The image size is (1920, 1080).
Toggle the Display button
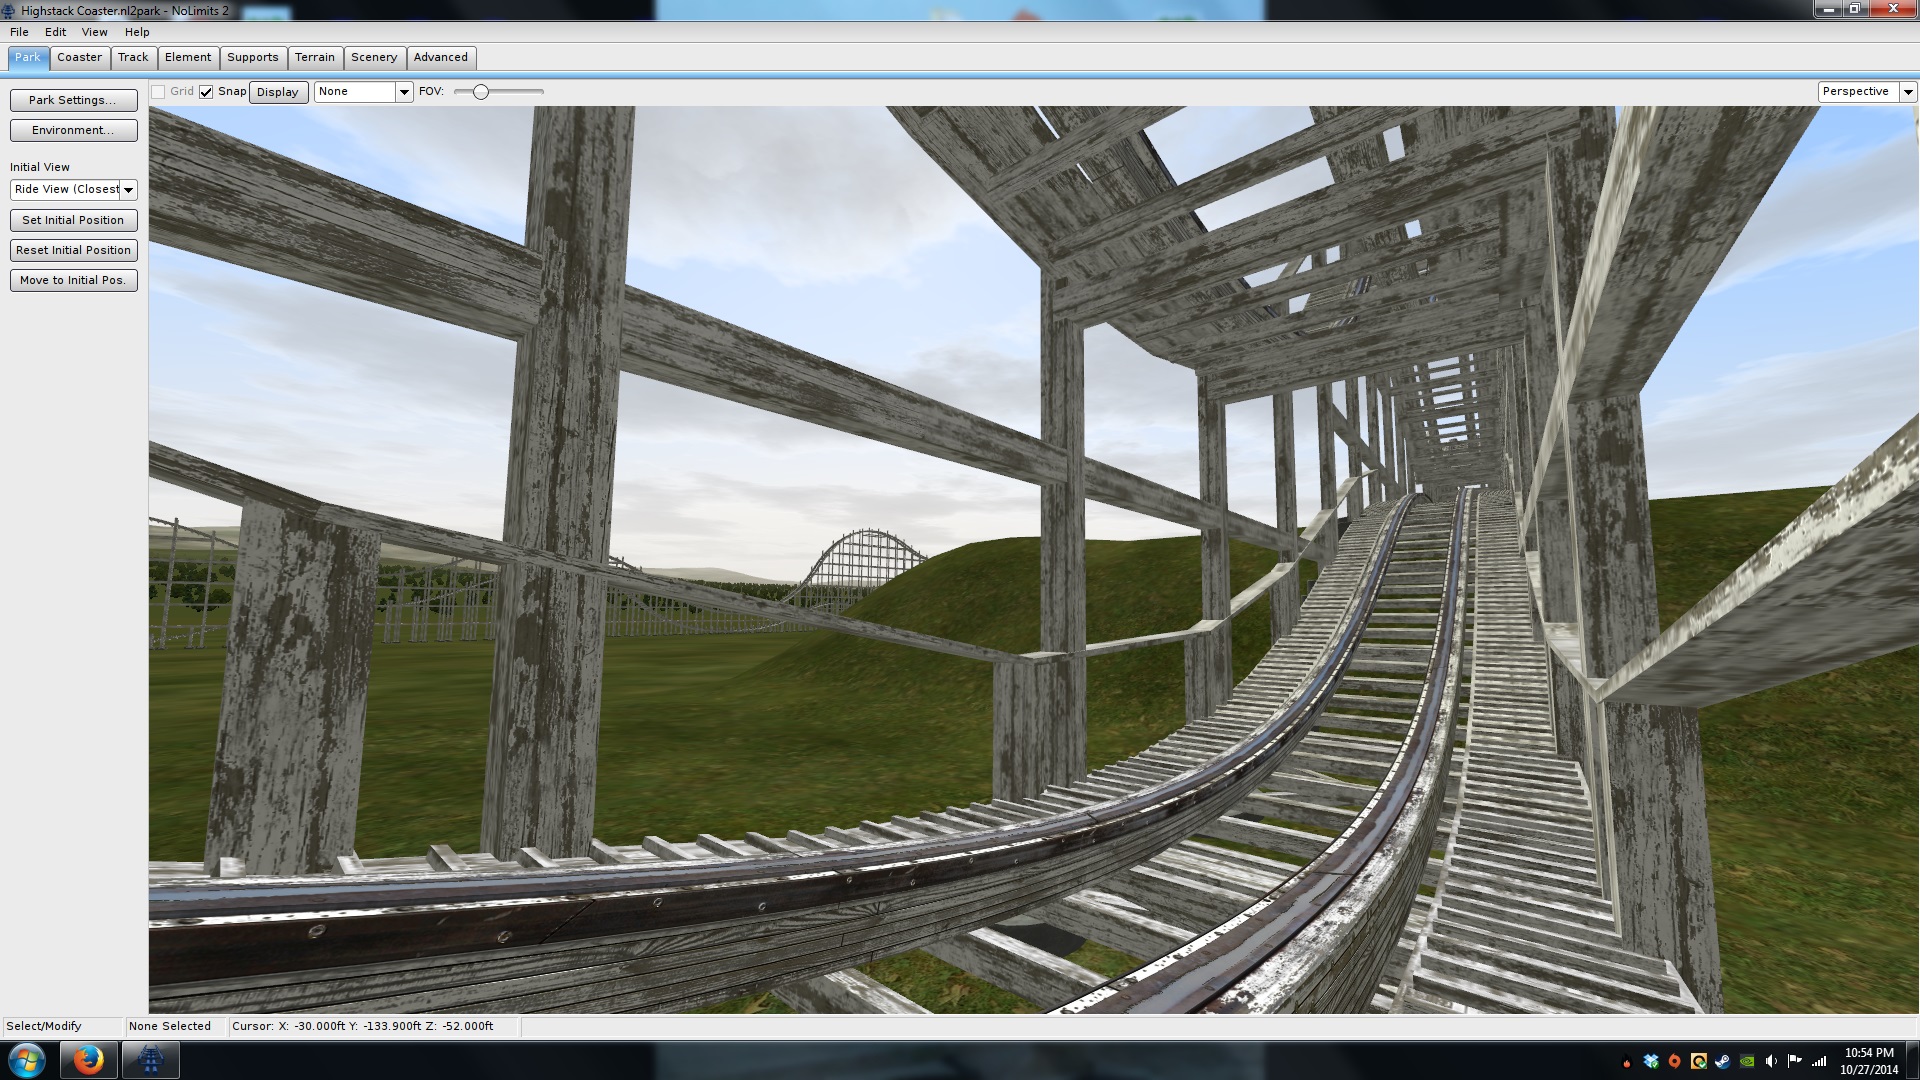(277, 92)
